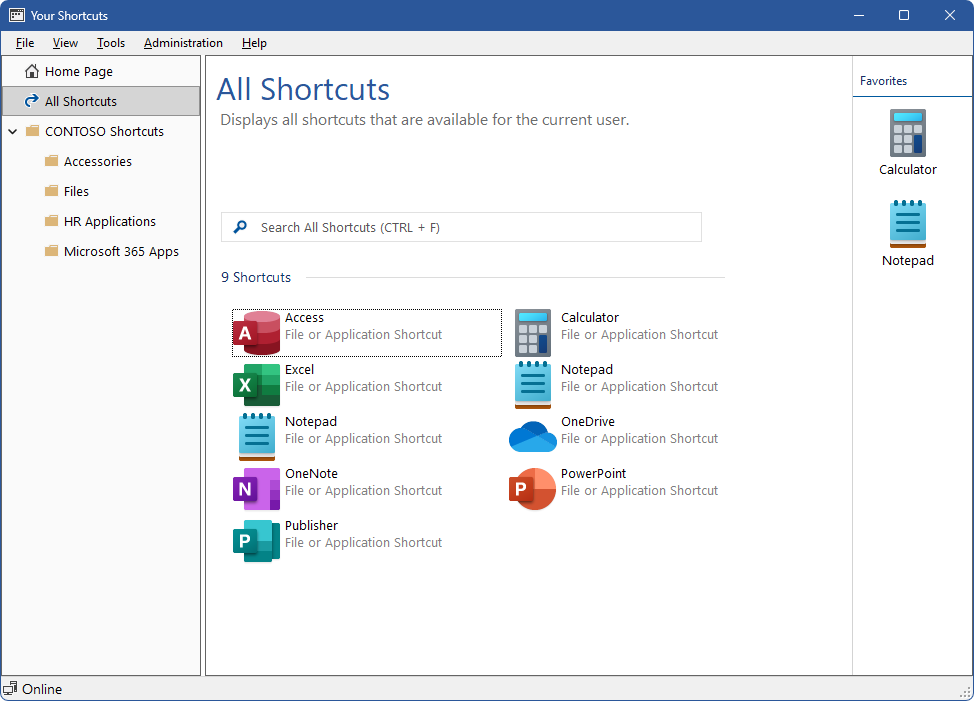Image resolution: width=974 pixels, height=701 pixels.
Task: Open the Access shortcut icon
Action: 256,333
